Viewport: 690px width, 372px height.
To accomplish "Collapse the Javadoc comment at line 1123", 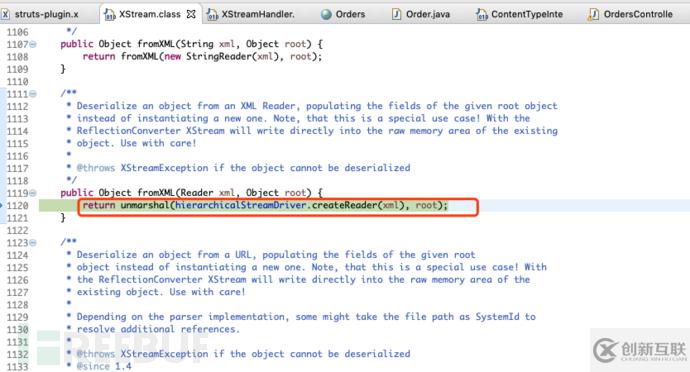I will (x=33, y=243).
